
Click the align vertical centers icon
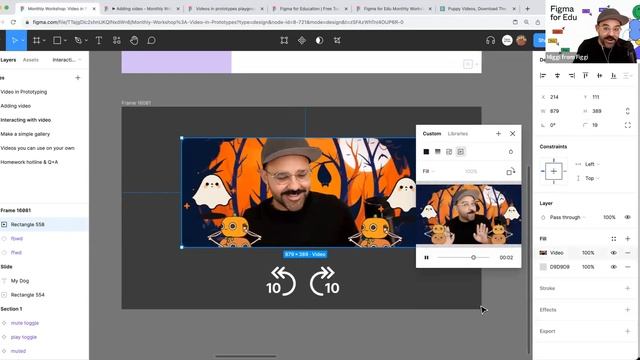click(599, 76)
